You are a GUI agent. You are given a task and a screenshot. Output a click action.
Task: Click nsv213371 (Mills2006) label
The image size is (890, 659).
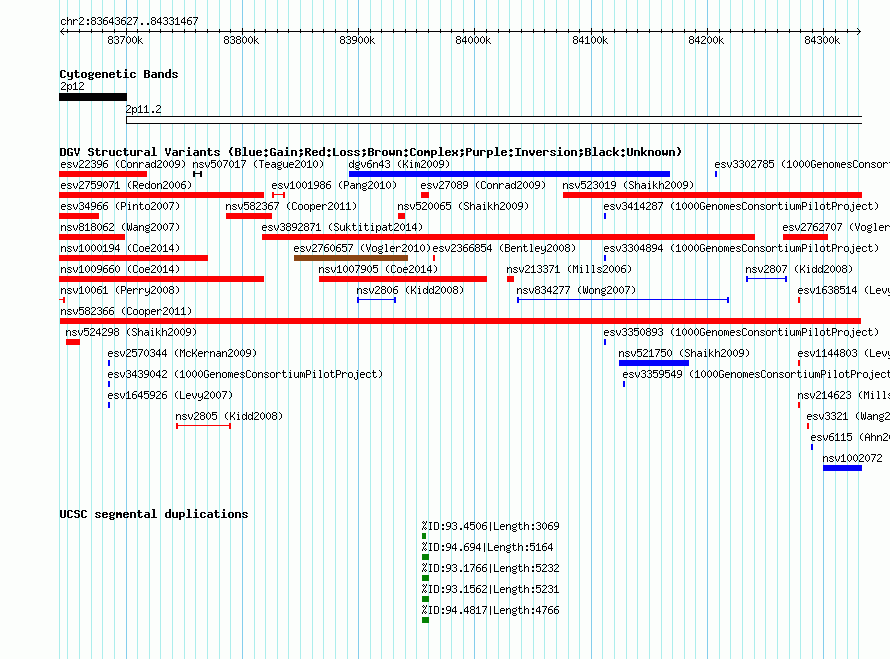(569, 269)
